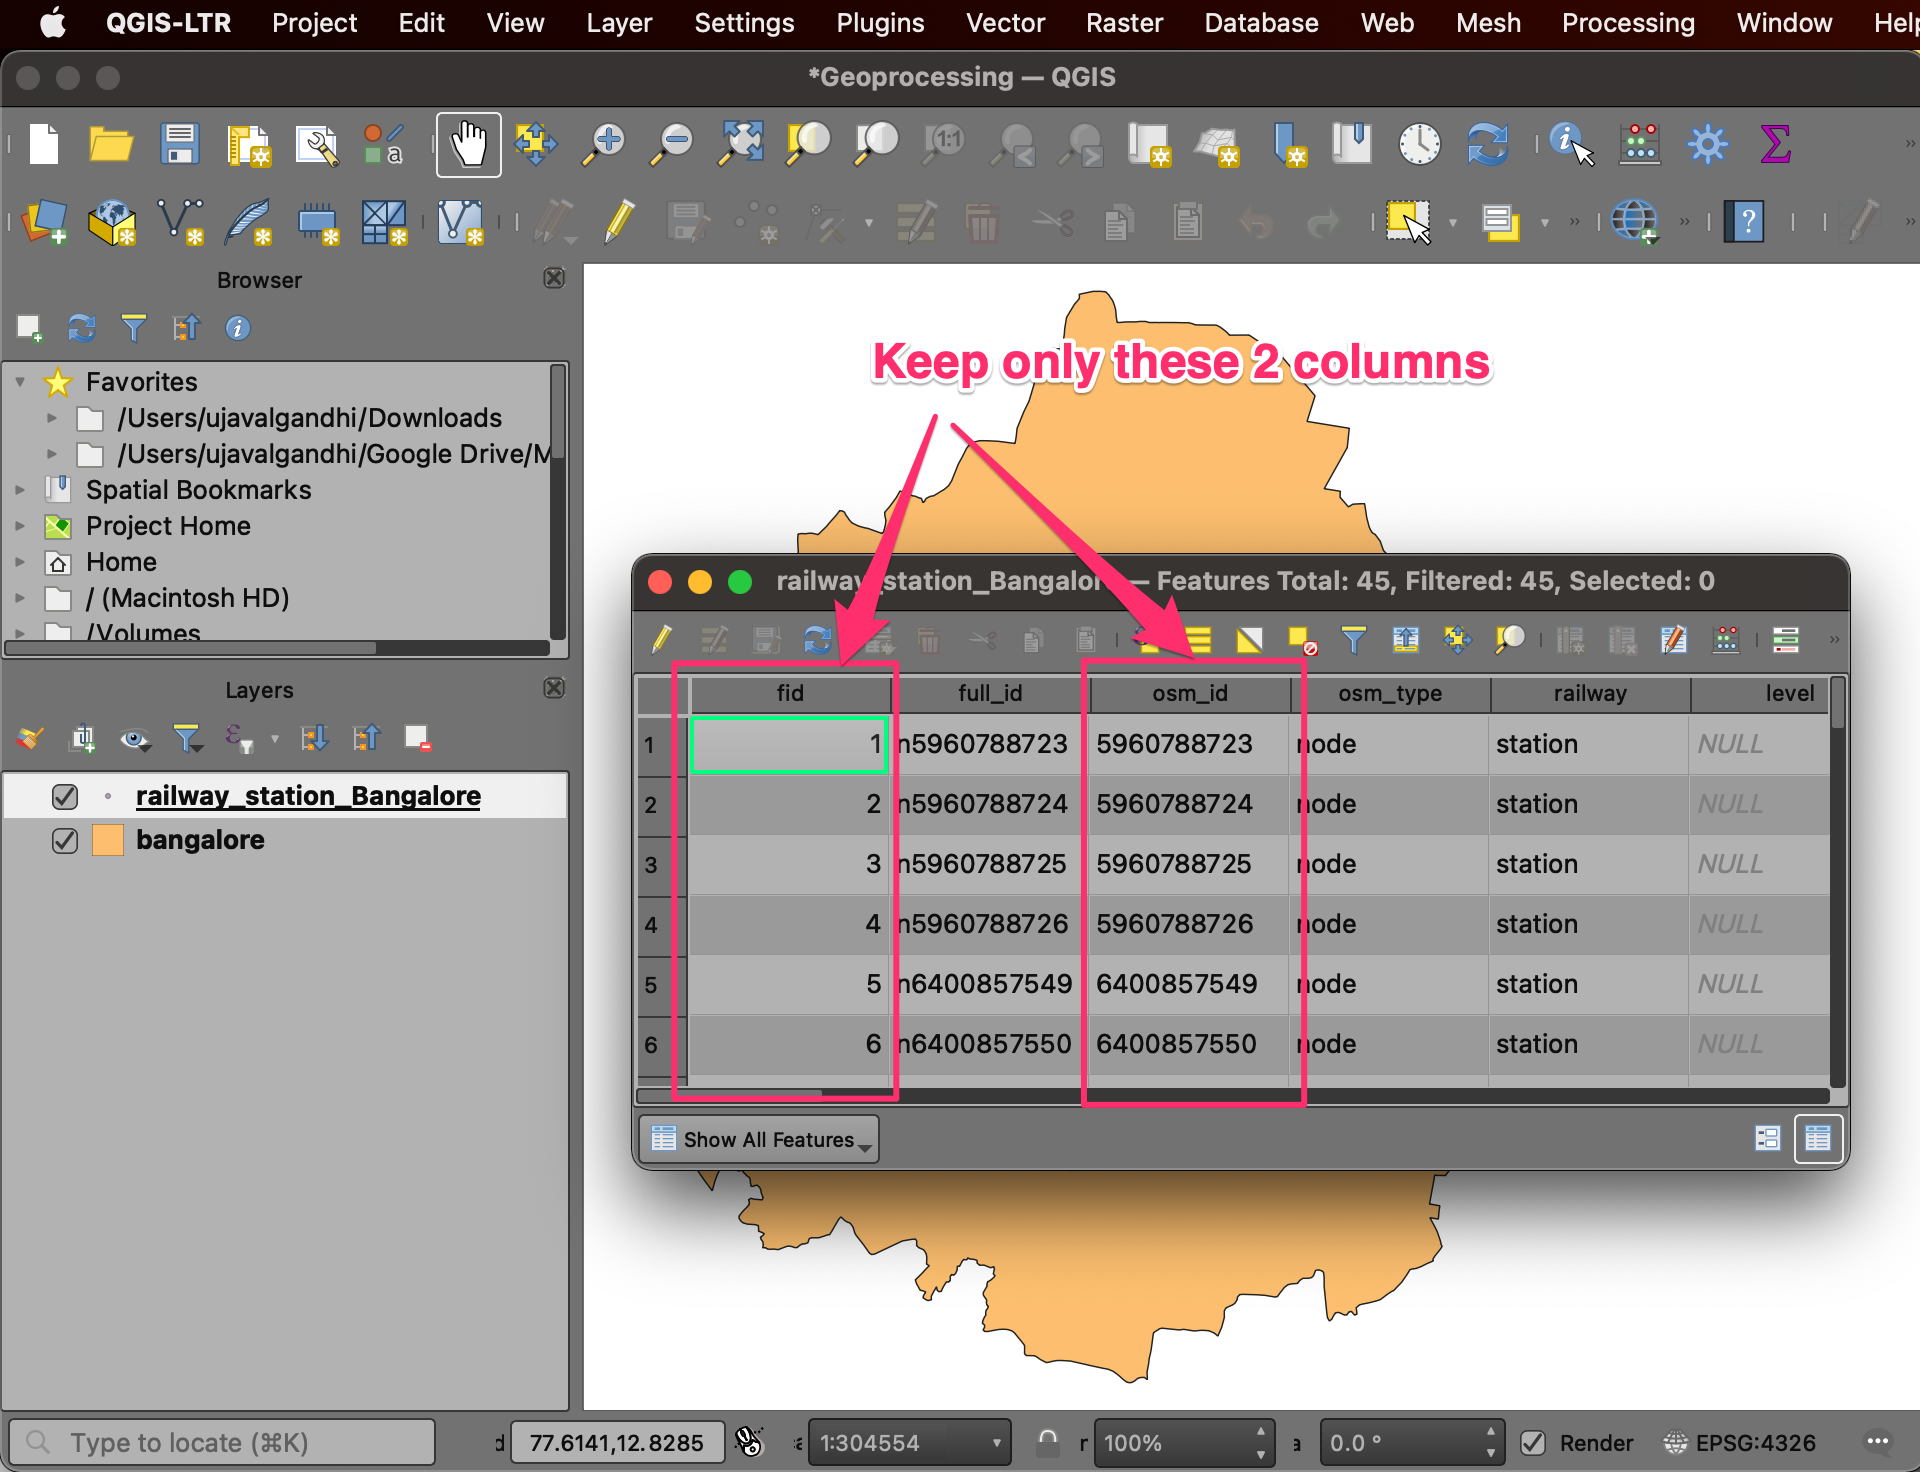Switch attribute table to form view

click(1768, 1139)
